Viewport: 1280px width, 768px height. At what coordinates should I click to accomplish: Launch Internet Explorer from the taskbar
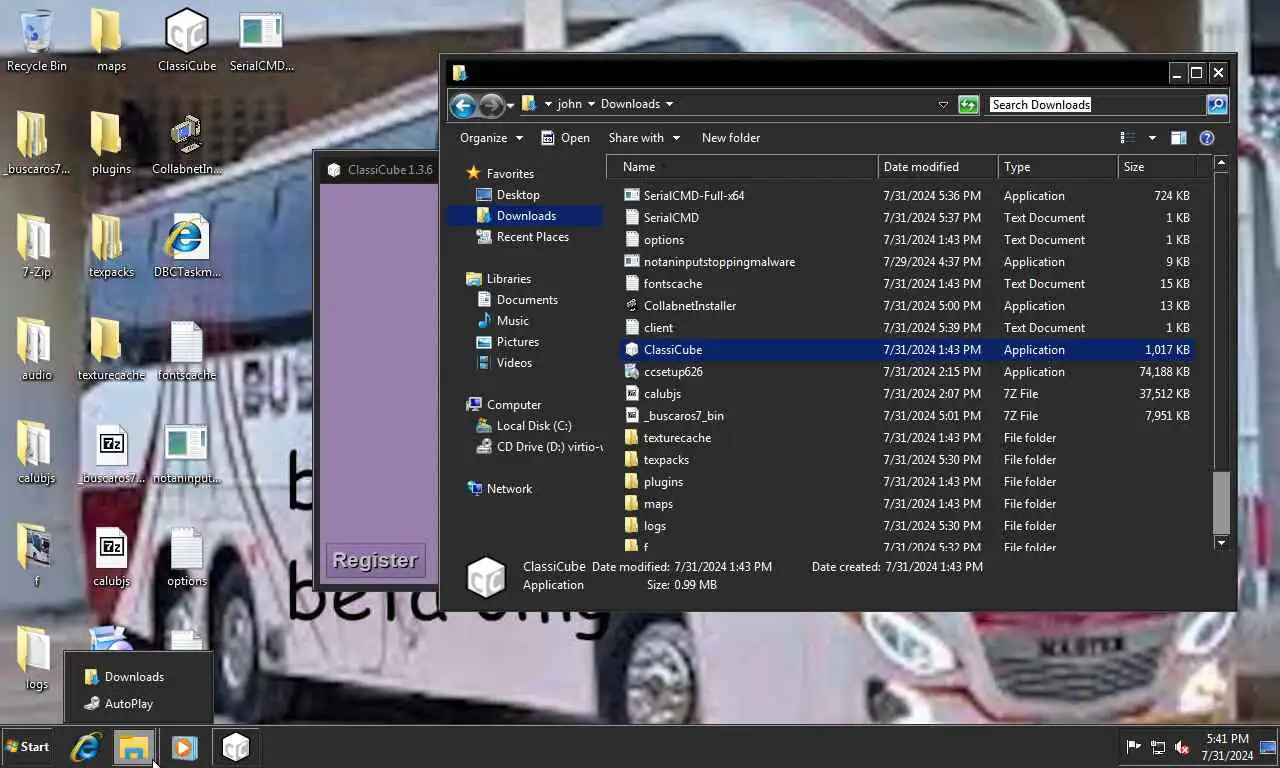85,747
